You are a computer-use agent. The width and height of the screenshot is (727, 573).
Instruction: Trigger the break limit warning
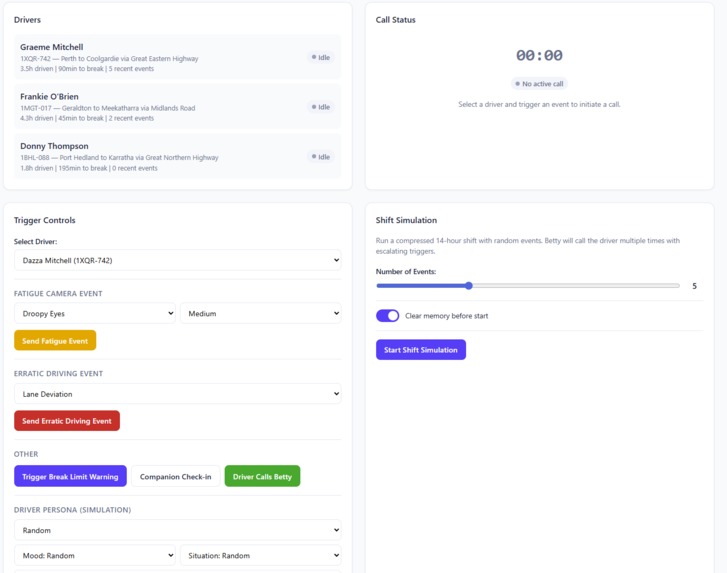click(x=70, y=476)
